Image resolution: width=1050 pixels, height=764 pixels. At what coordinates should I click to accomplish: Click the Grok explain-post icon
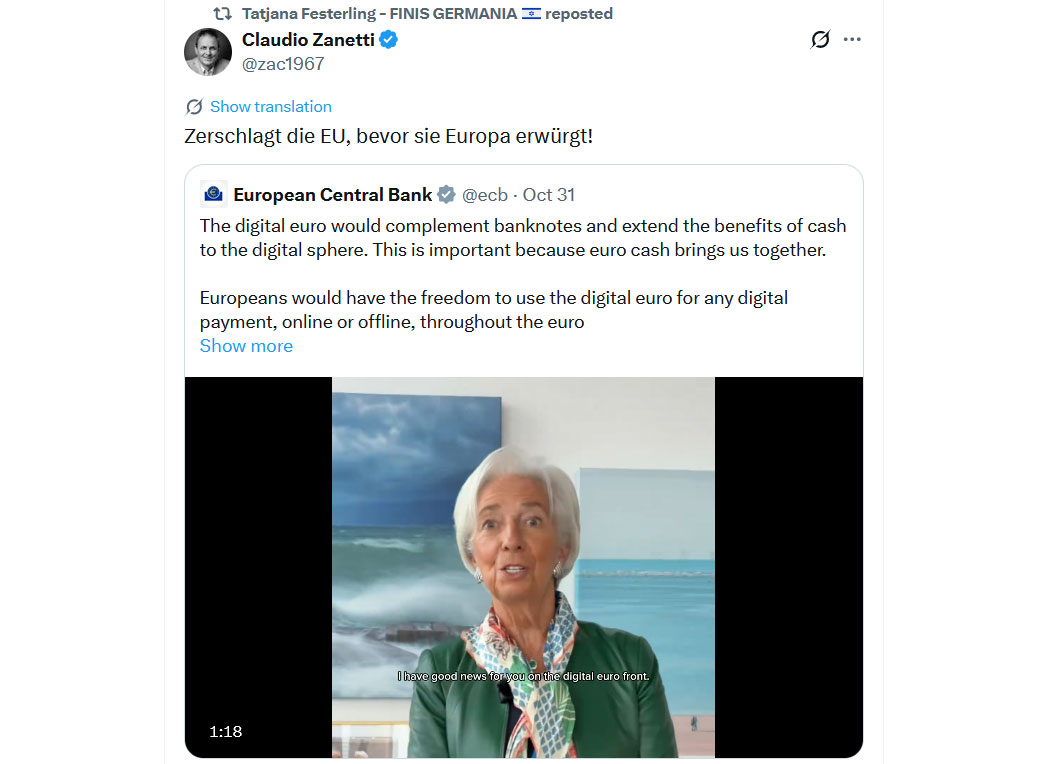tap(820, 40)
